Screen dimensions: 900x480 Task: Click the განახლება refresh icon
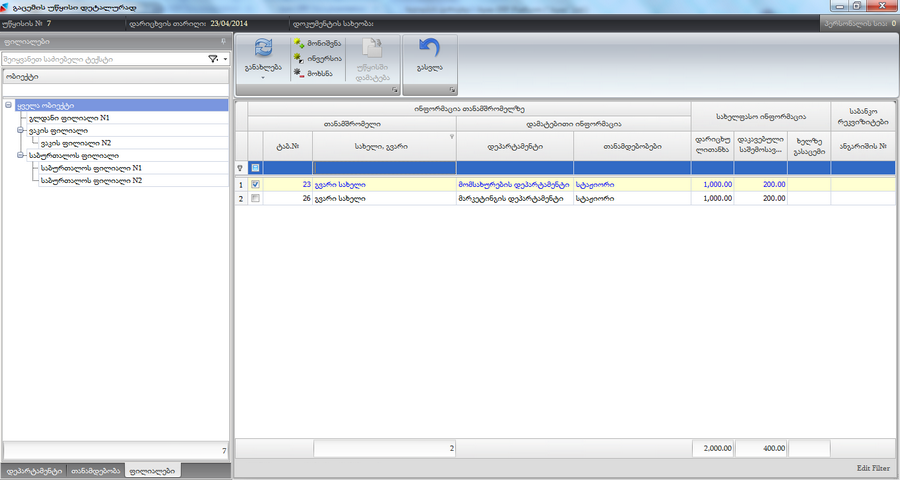click(x=263, y=50)
